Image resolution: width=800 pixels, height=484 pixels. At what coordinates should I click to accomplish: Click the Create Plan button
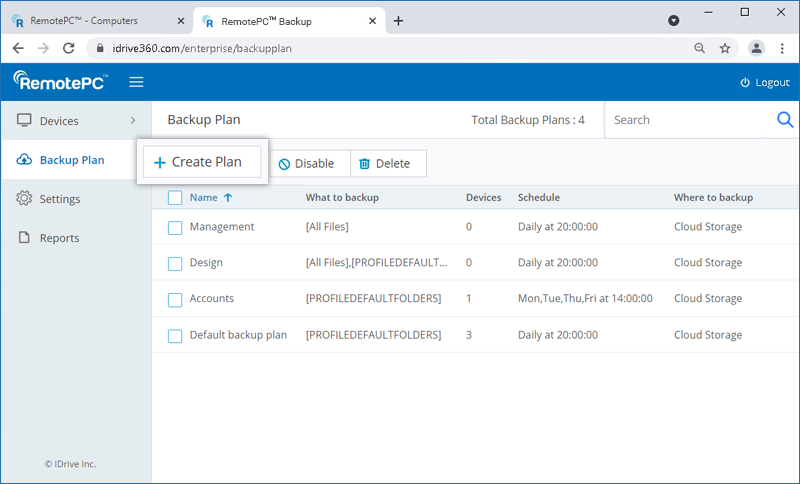coord(201,162)
